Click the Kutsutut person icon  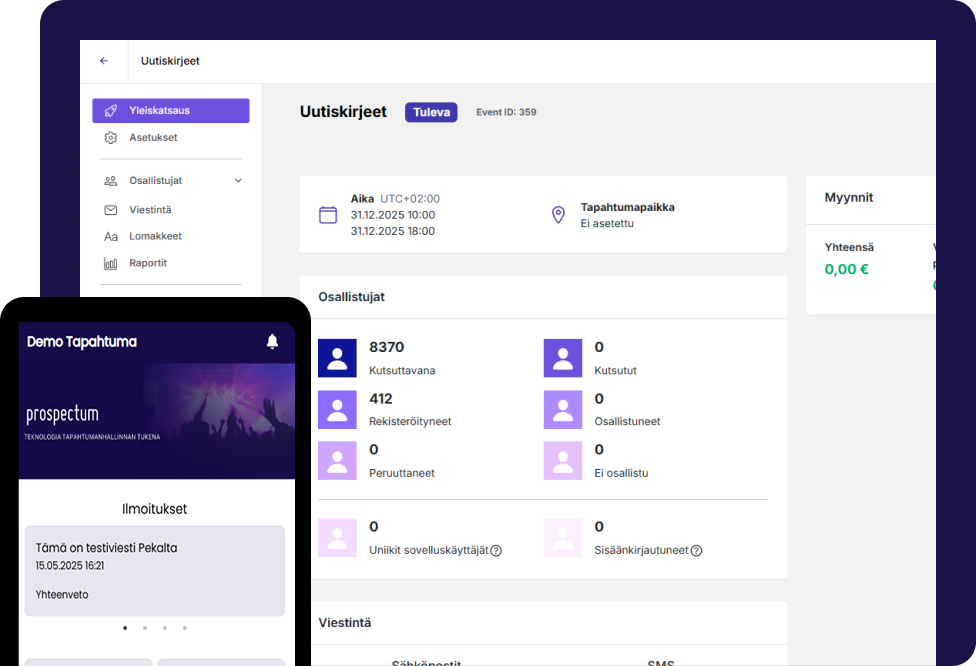coord(562,358)
